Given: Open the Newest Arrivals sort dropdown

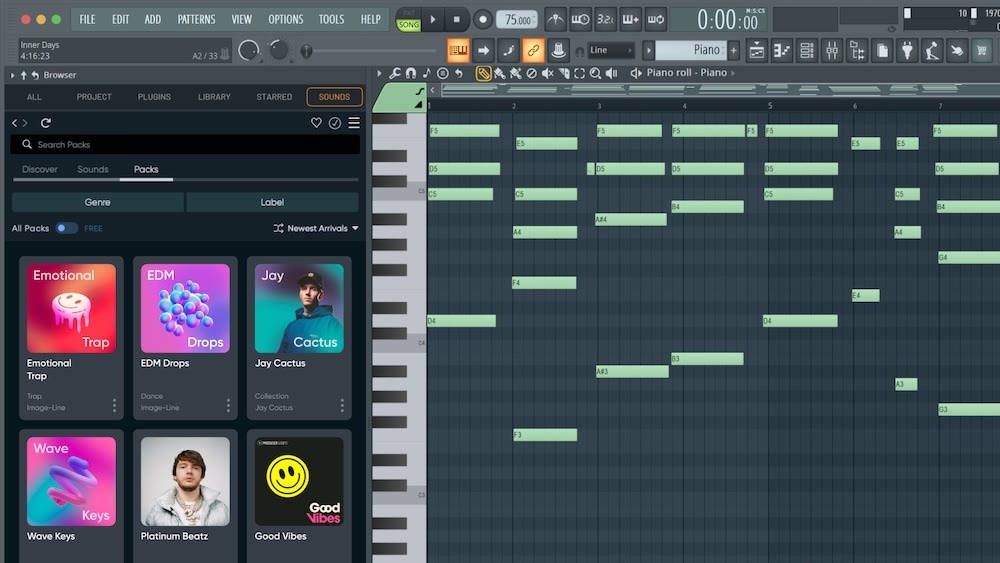Looking at the screenshot, I should pos(316,228).
